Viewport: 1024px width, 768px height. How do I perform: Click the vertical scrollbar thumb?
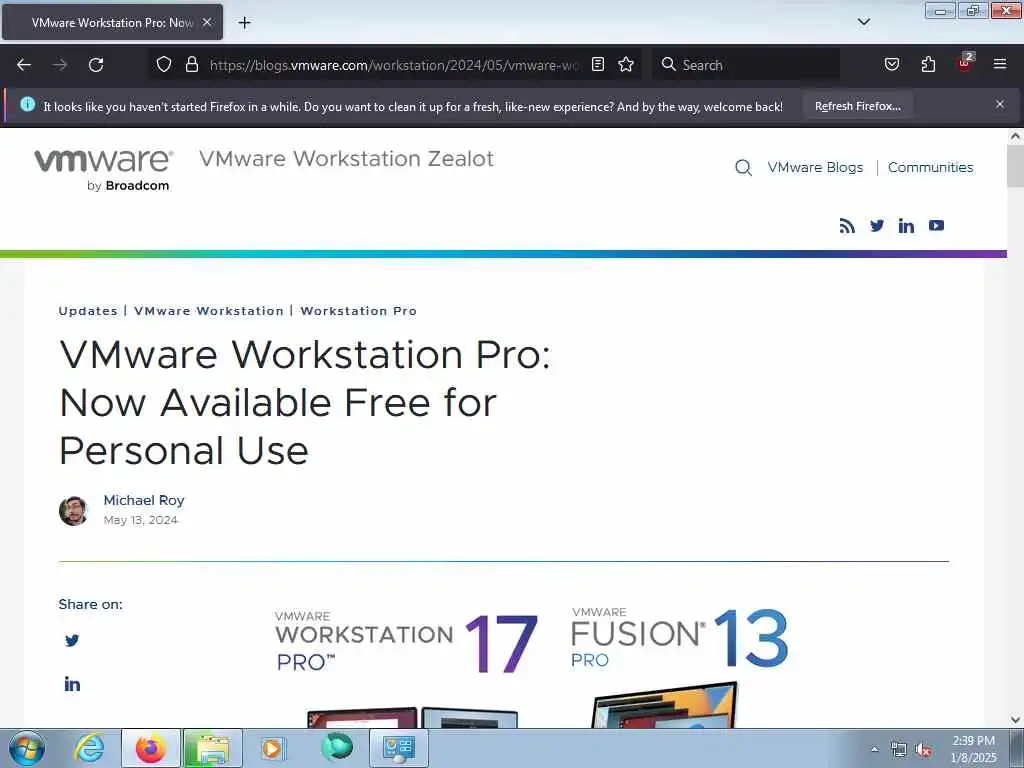coord(1015,167)
